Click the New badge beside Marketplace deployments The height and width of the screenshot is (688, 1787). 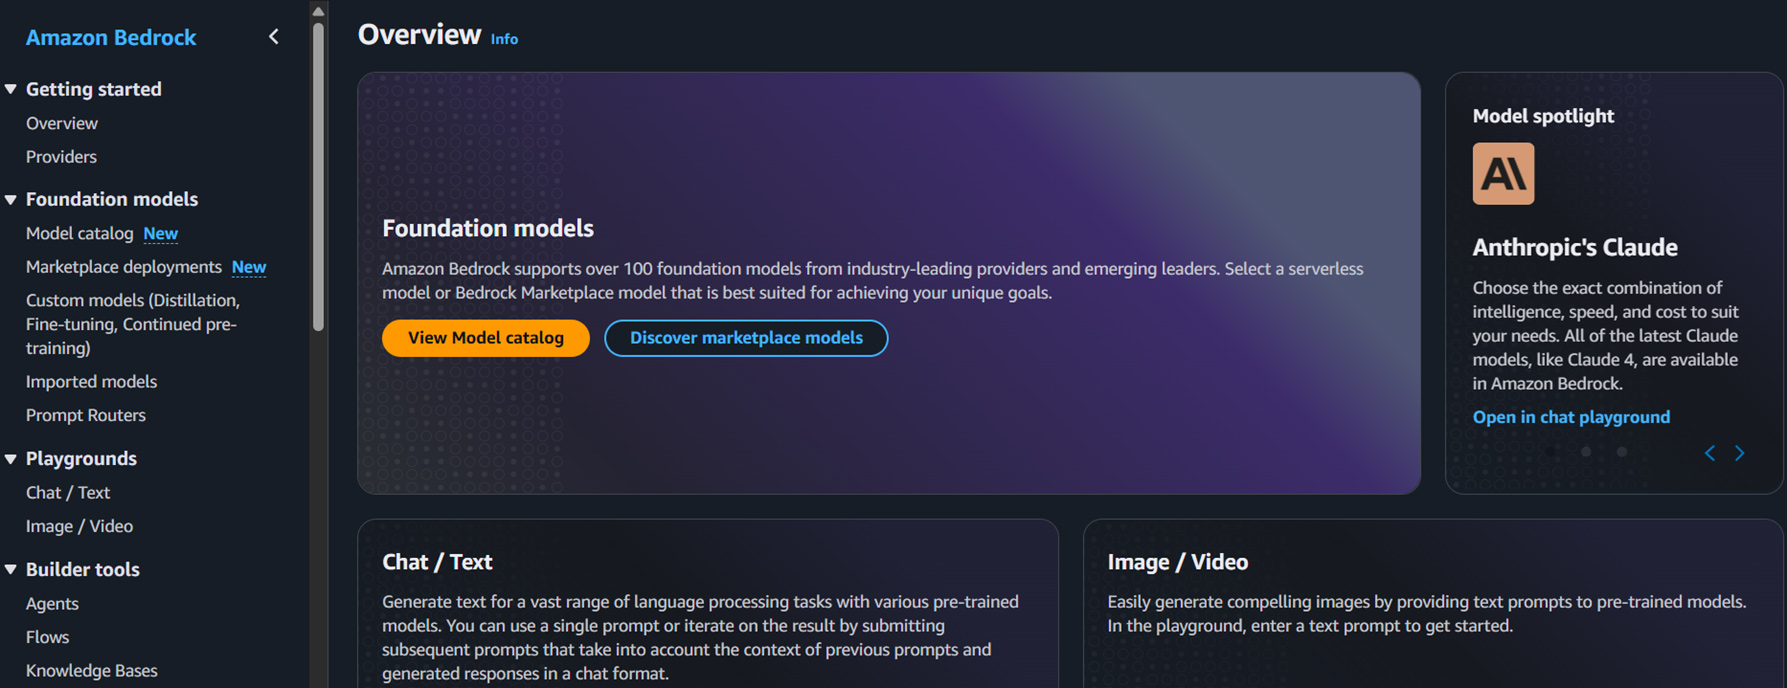click(x=249, y=267)
